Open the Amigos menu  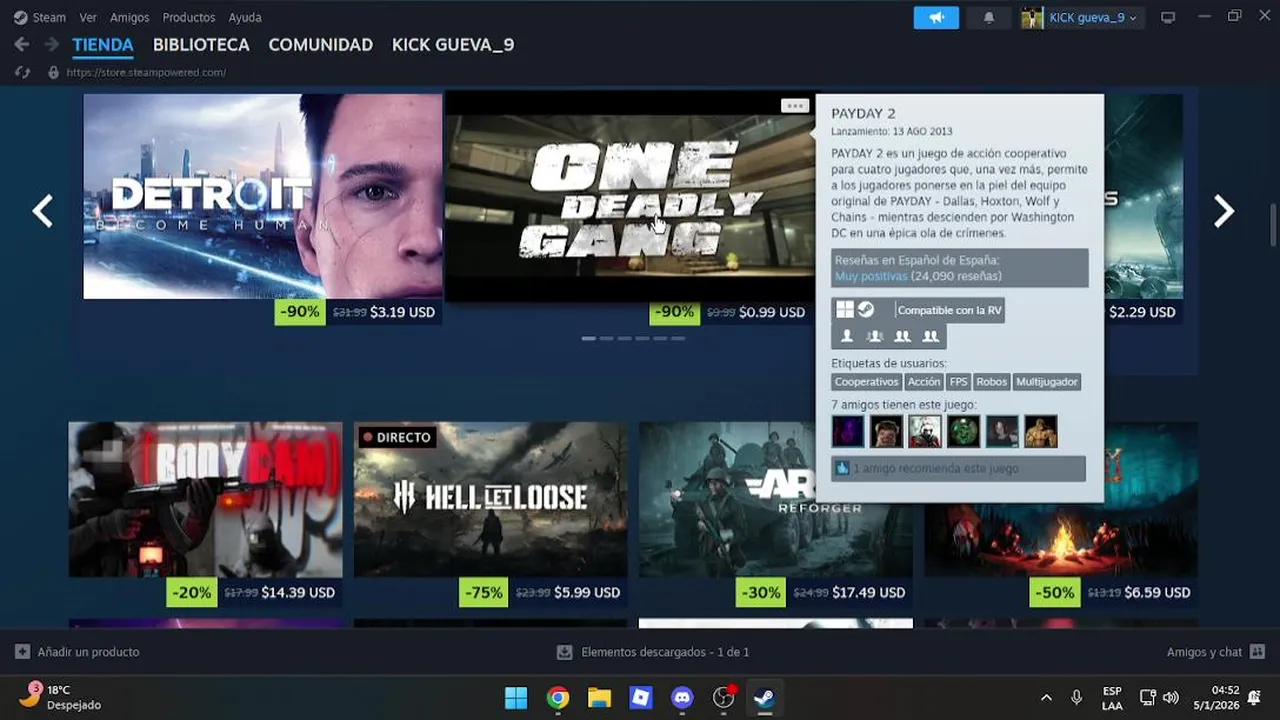130,18
